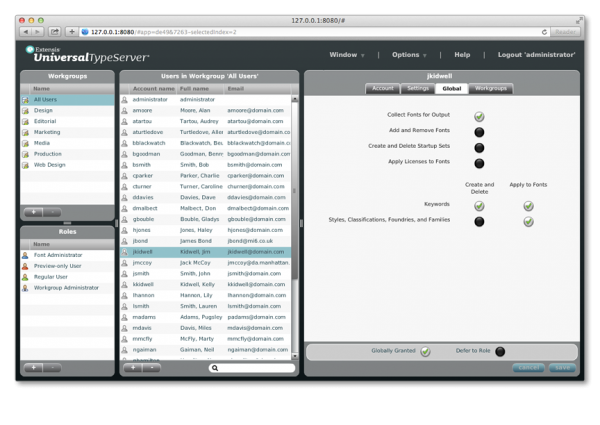
Task: Click the Preview-only User role icon
Action: [25, 266]
